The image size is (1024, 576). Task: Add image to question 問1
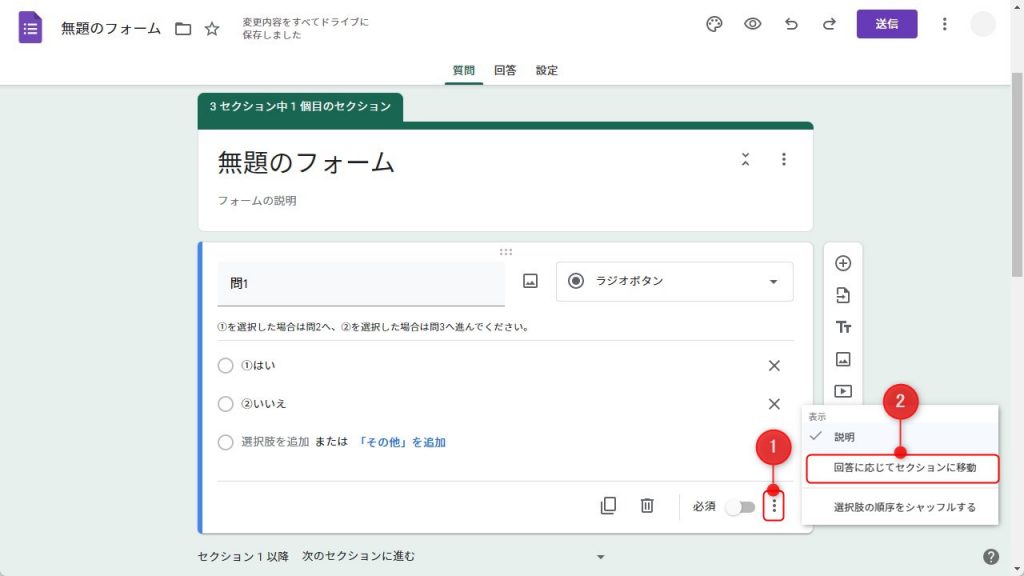530,281
